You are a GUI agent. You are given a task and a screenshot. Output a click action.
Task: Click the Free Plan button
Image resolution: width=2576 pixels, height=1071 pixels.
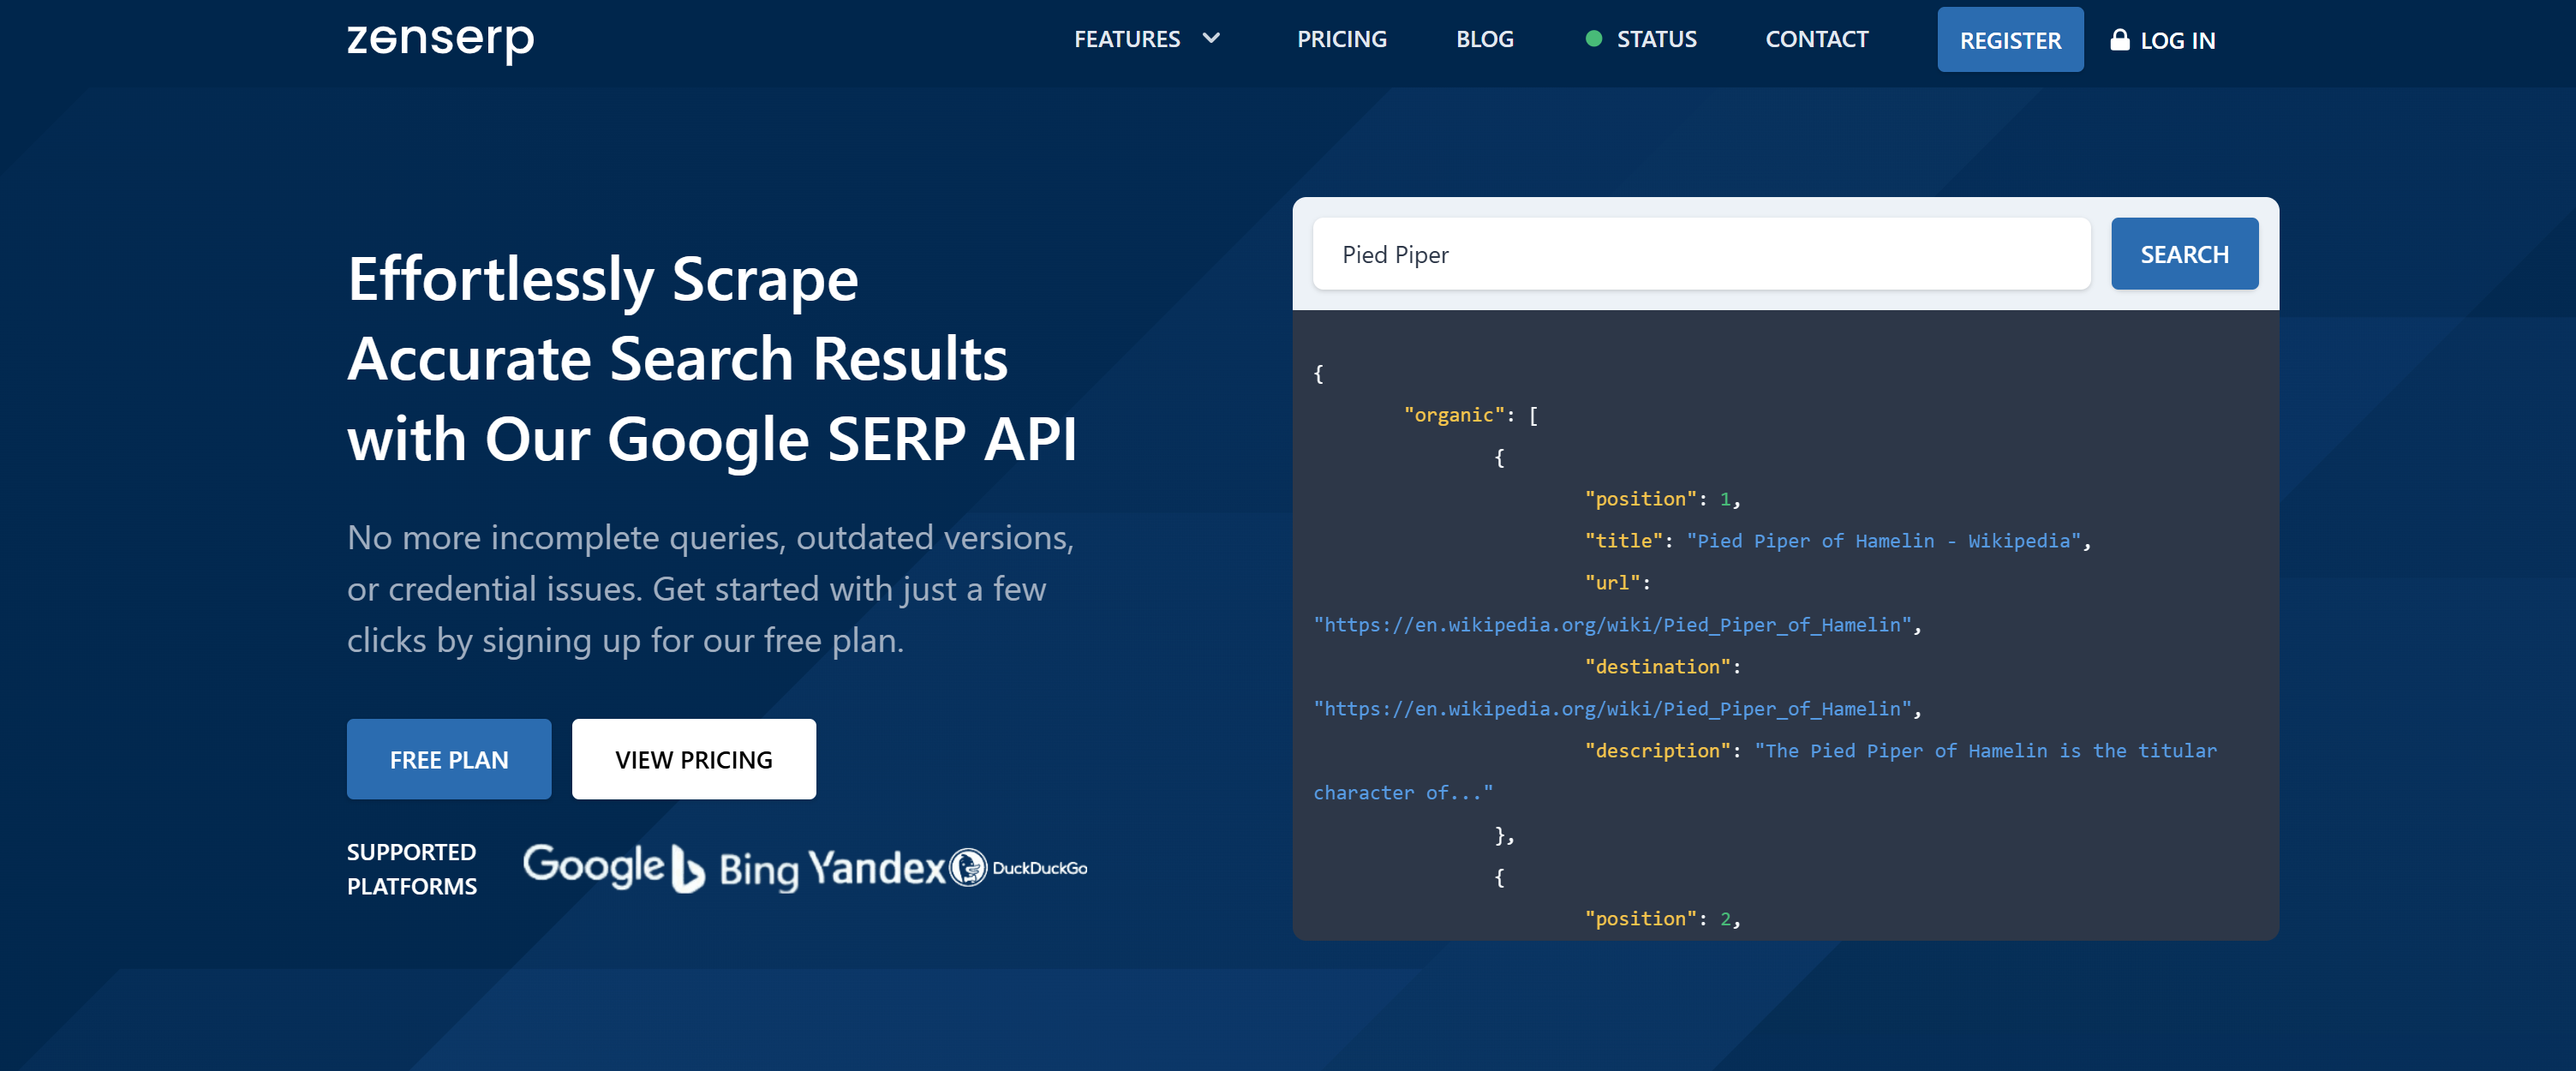pyautogui.click(x=449, y=759)
